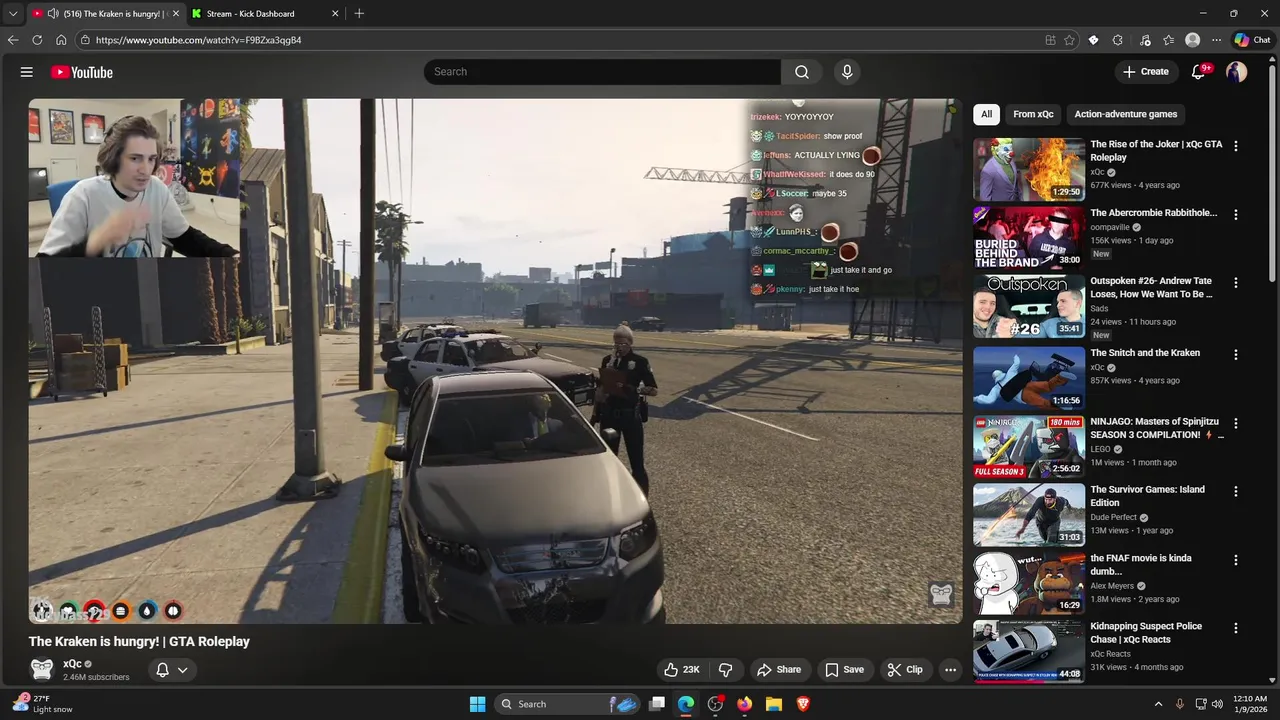This screenshot has width=1280, height=720.
Task: Open Copilot Chat in the browser toolbar
Action: pyautogui.click(x=1252, y=40)
